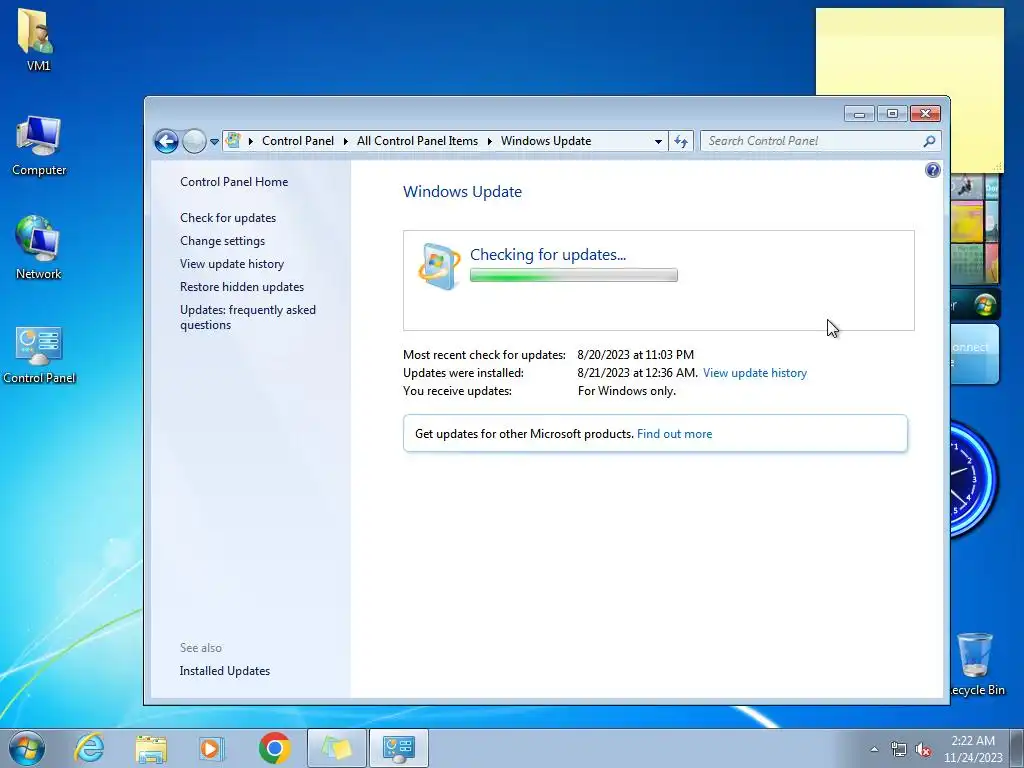Show hidden tray icons arrow
Screen dimensions: 1024x768
click(x=874, y=749)
